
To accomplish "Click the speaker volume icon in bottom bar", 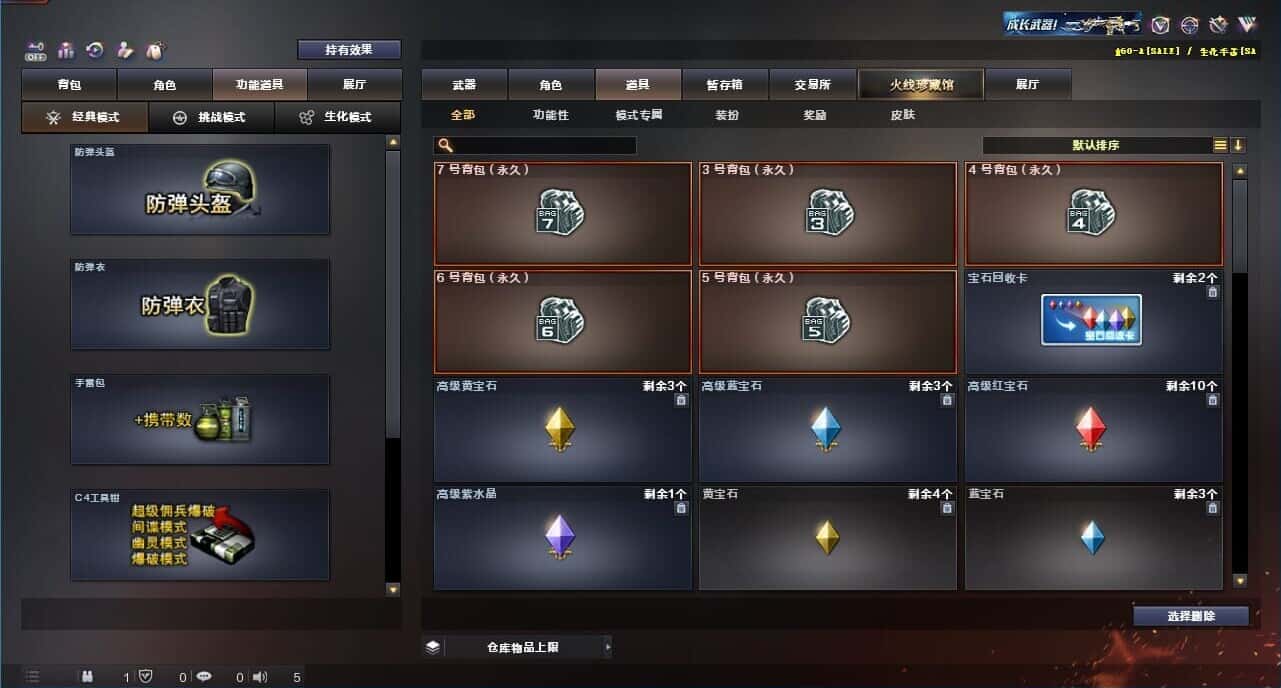I will 260,677.
